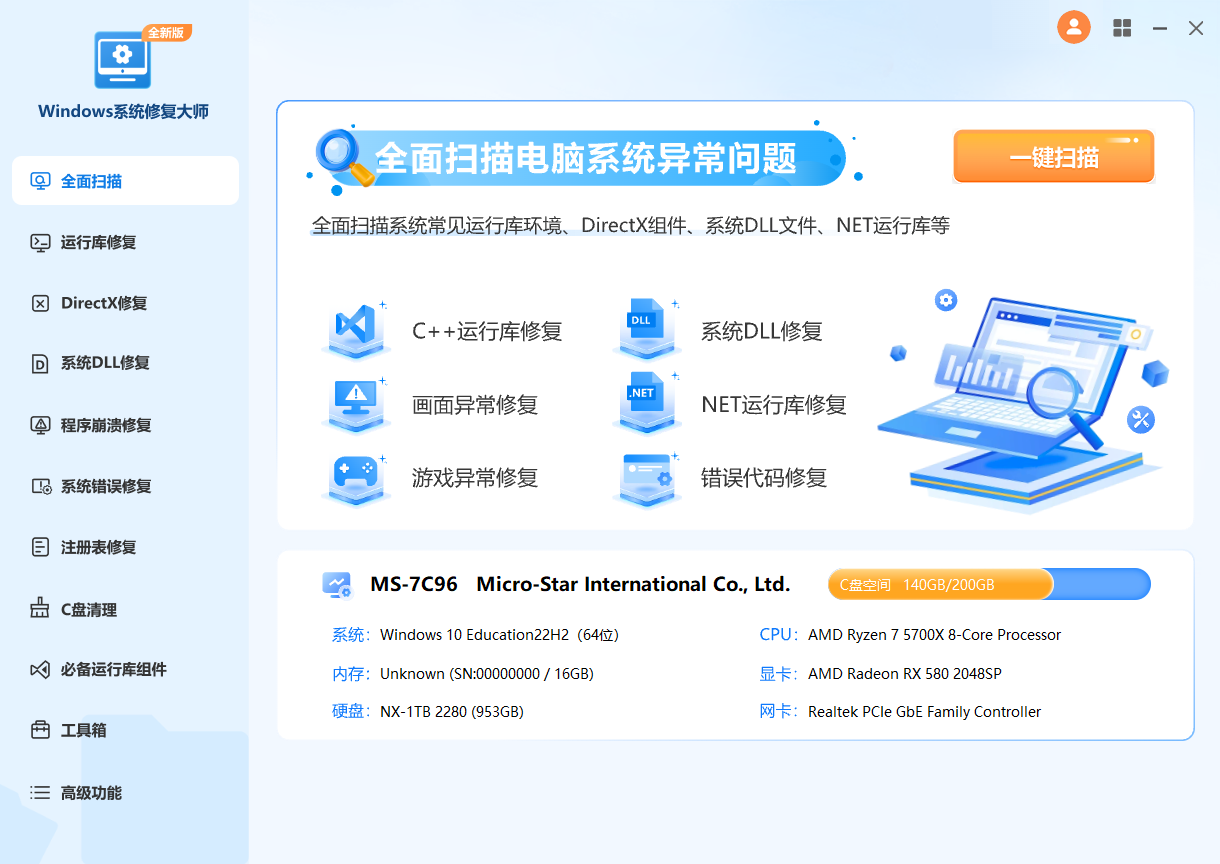This screenshot has width=1220, height=864.
Task: Expand 高级功能 in the sidebar
Action: (91, 793)
